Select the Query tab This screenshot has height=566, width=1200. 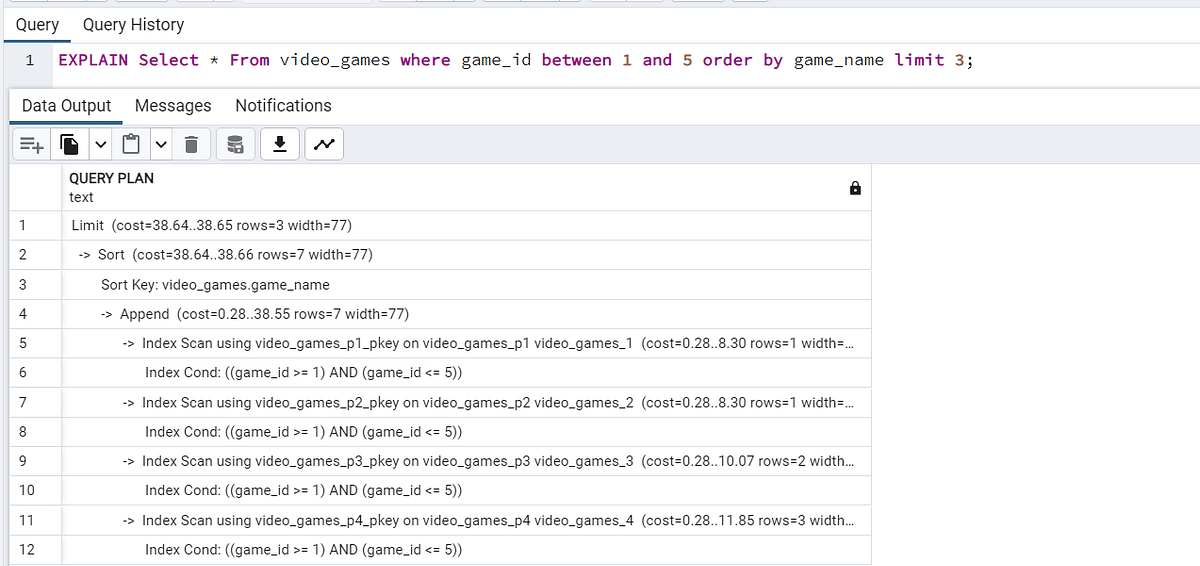pyautogui.click(x=37, y=24)
